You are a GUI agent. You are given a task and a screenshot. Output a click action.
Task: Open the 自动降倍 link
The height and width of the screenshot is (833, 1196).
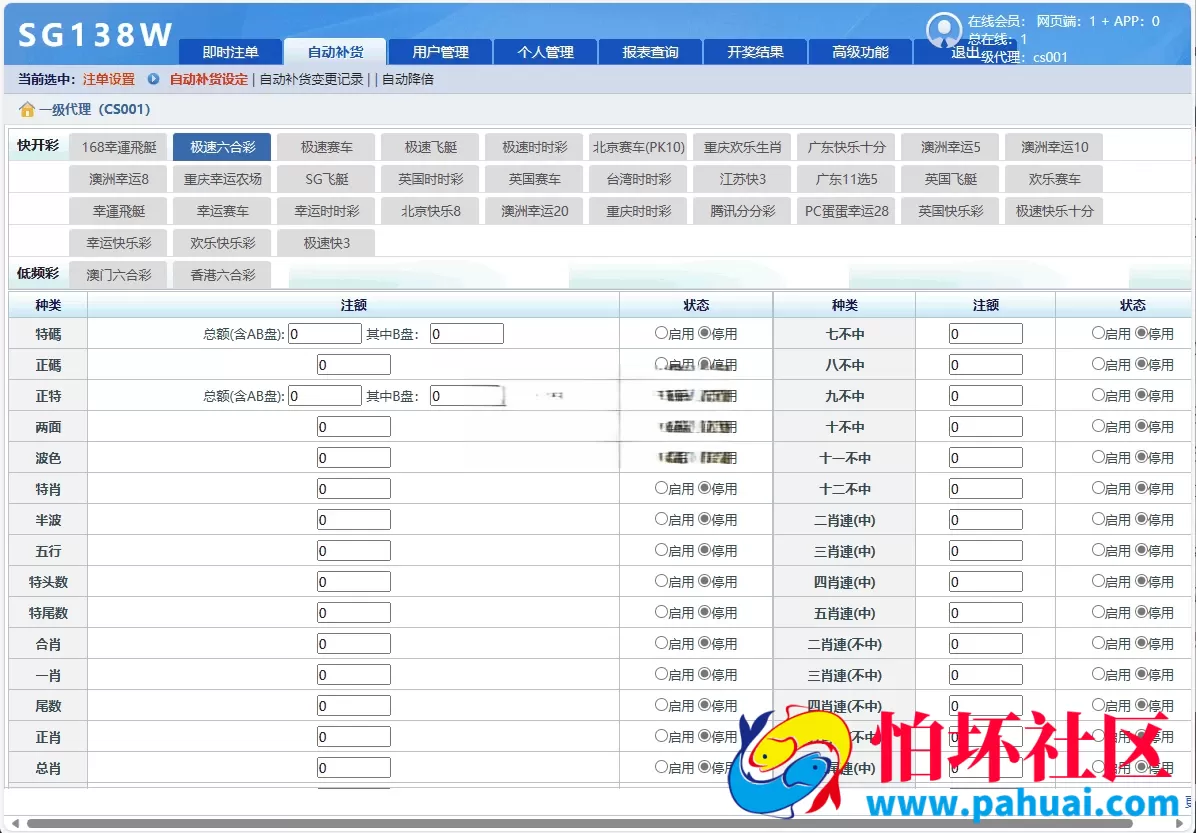pyautogui.click(x=407, y=79)
